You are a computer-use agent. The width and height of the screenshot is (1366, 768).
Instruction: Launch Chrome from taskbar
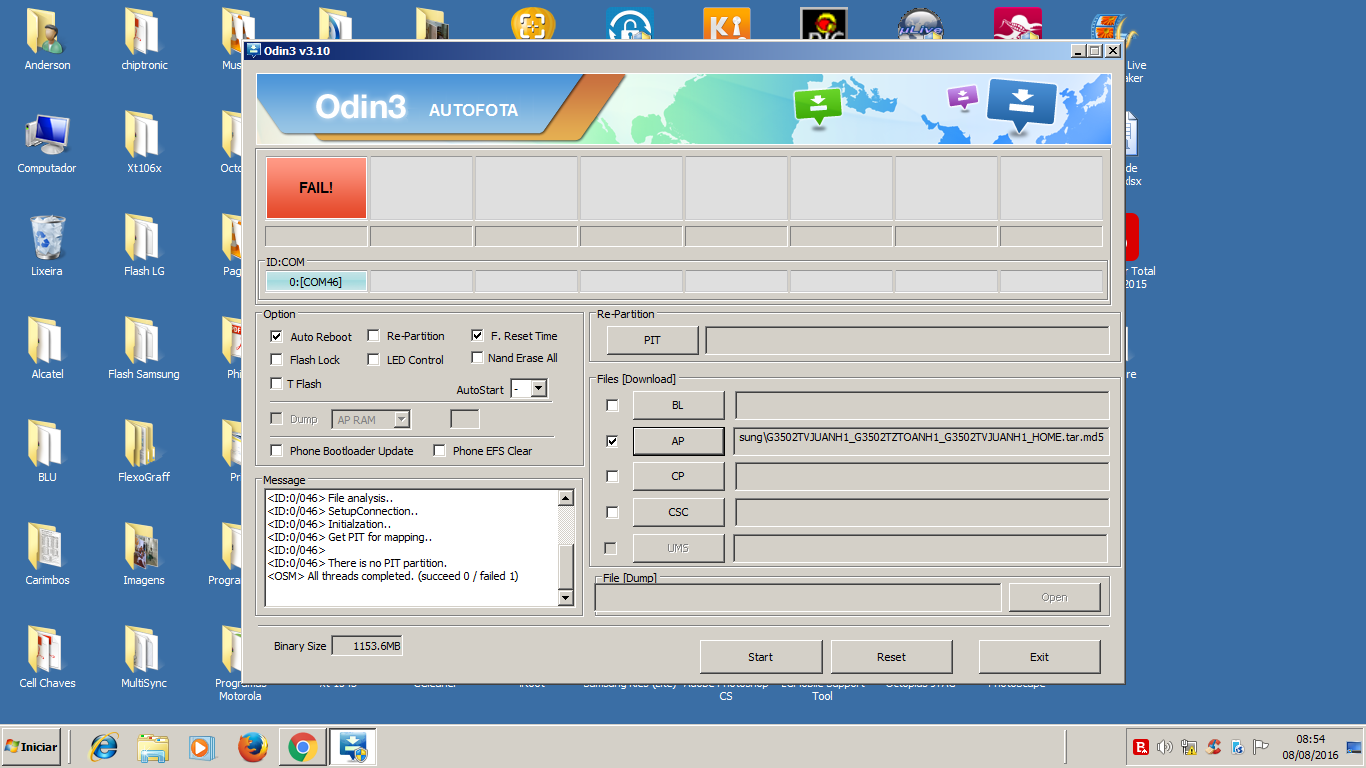tap(303, 747)
